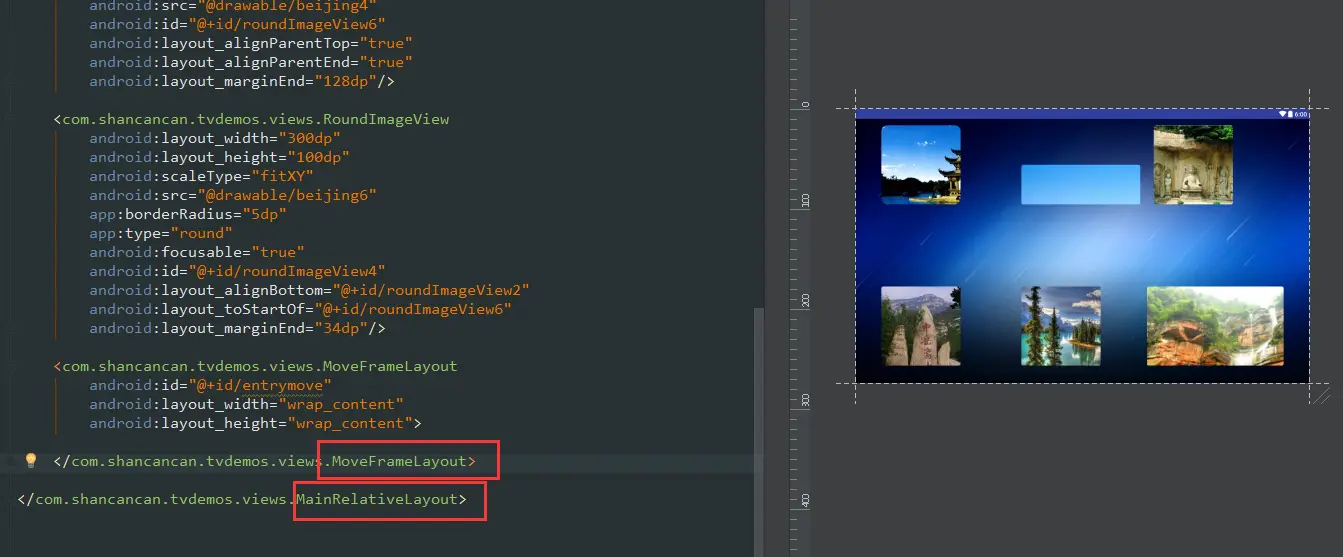Click the editor vertical scrollbar thumb

click(x=759, y=430)
